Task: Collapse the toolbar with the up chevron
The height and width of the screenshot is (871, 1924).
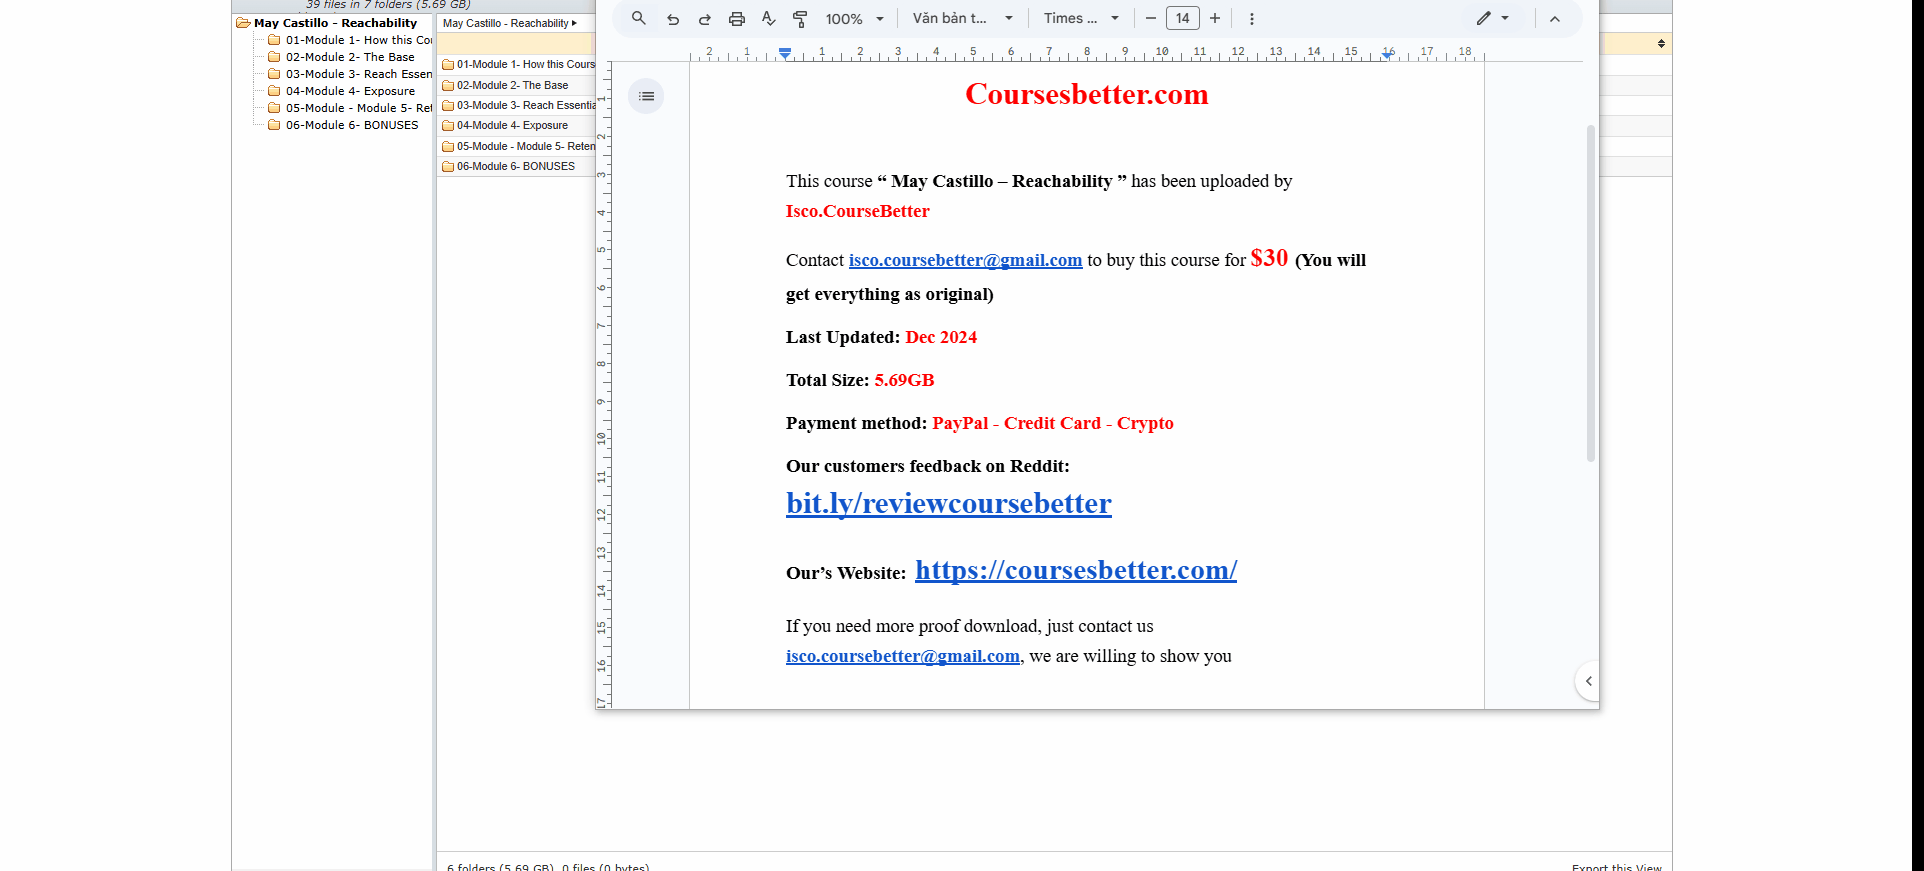Action: pyautogui.click(x=1555, y=19)
